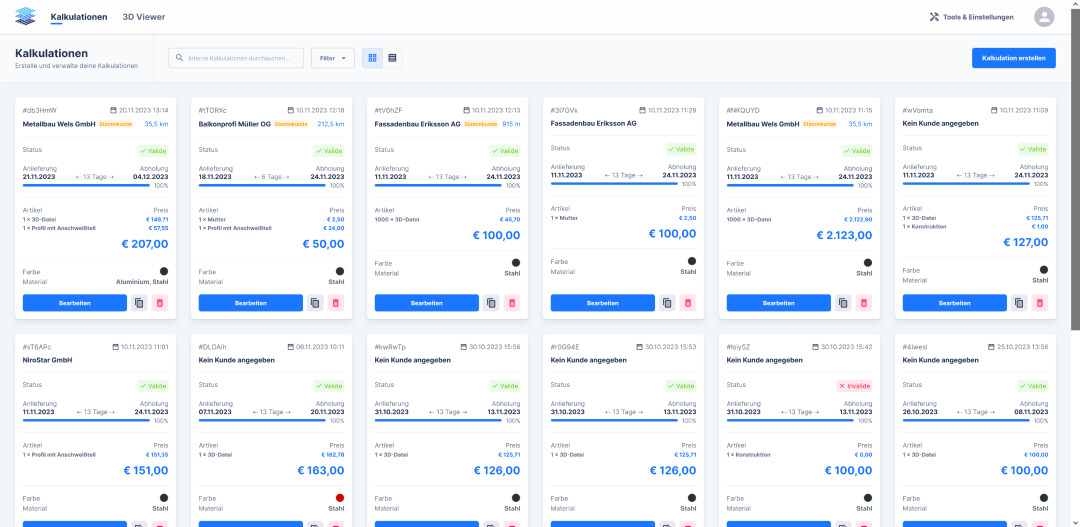Click Bearbeiten on card #NKQUYD
Image resolution: width=1080 pixels, height=527 pixels.
(x=779, y=303)
